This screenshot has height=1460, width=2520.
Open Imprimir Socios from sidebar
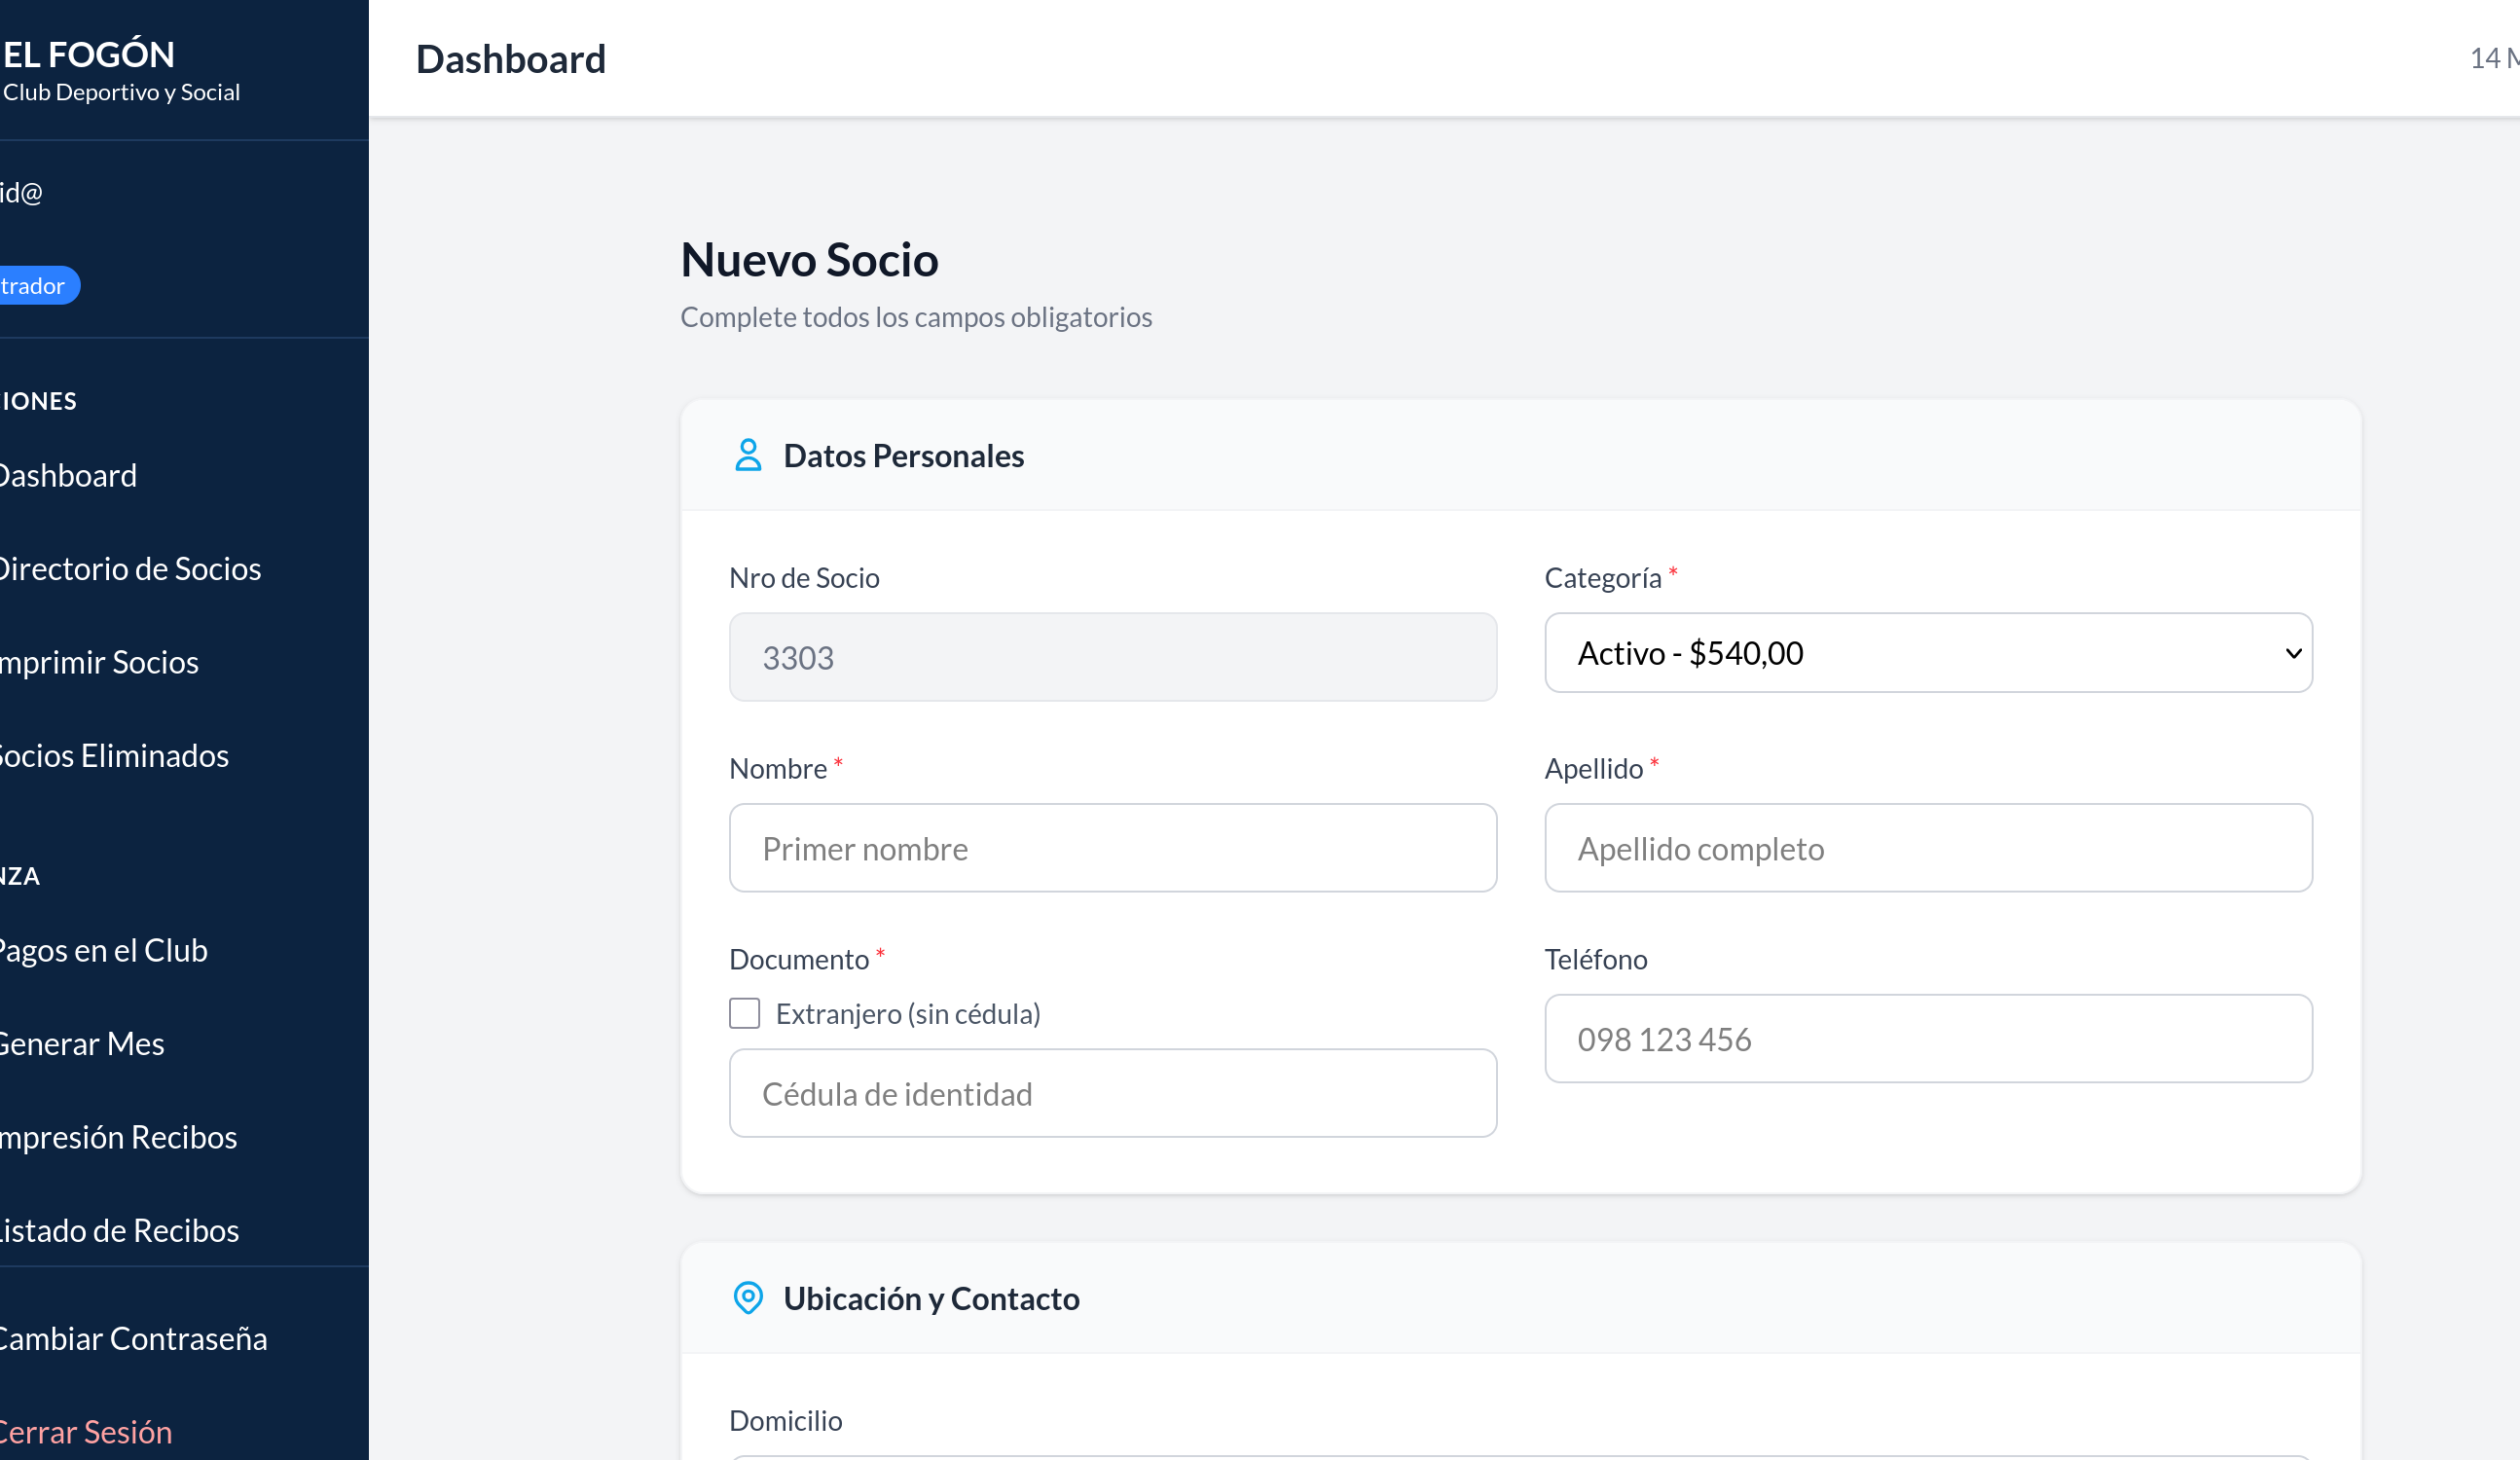click(99, 662)
